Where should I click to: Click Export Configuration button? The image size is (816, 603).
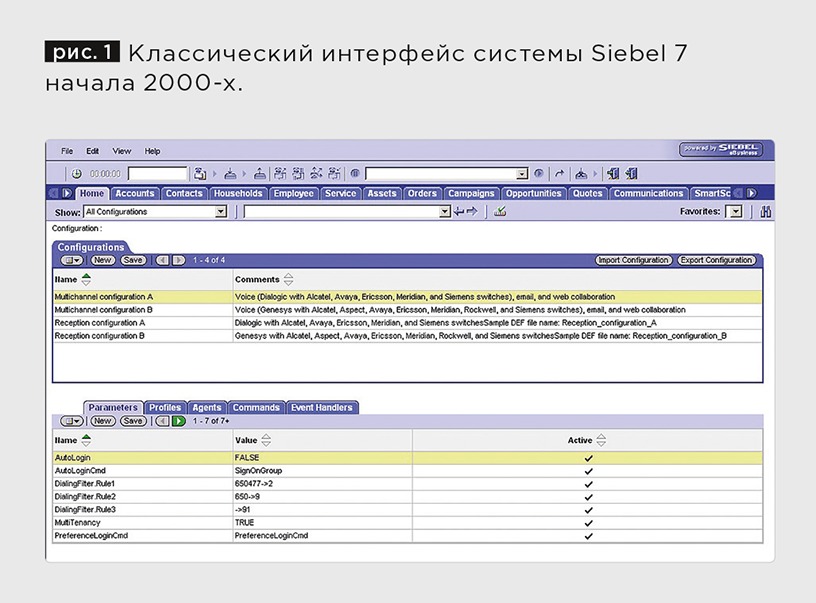(717, 260)
